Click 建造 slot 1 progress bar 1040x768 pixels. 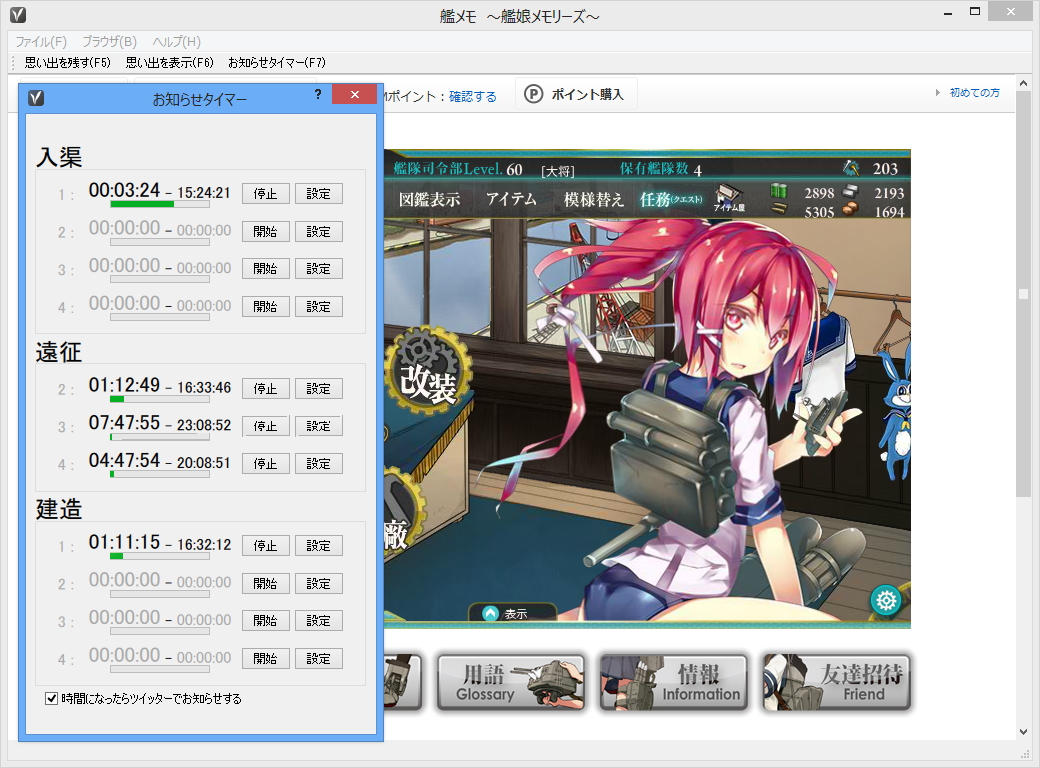(x=160, y=556)
